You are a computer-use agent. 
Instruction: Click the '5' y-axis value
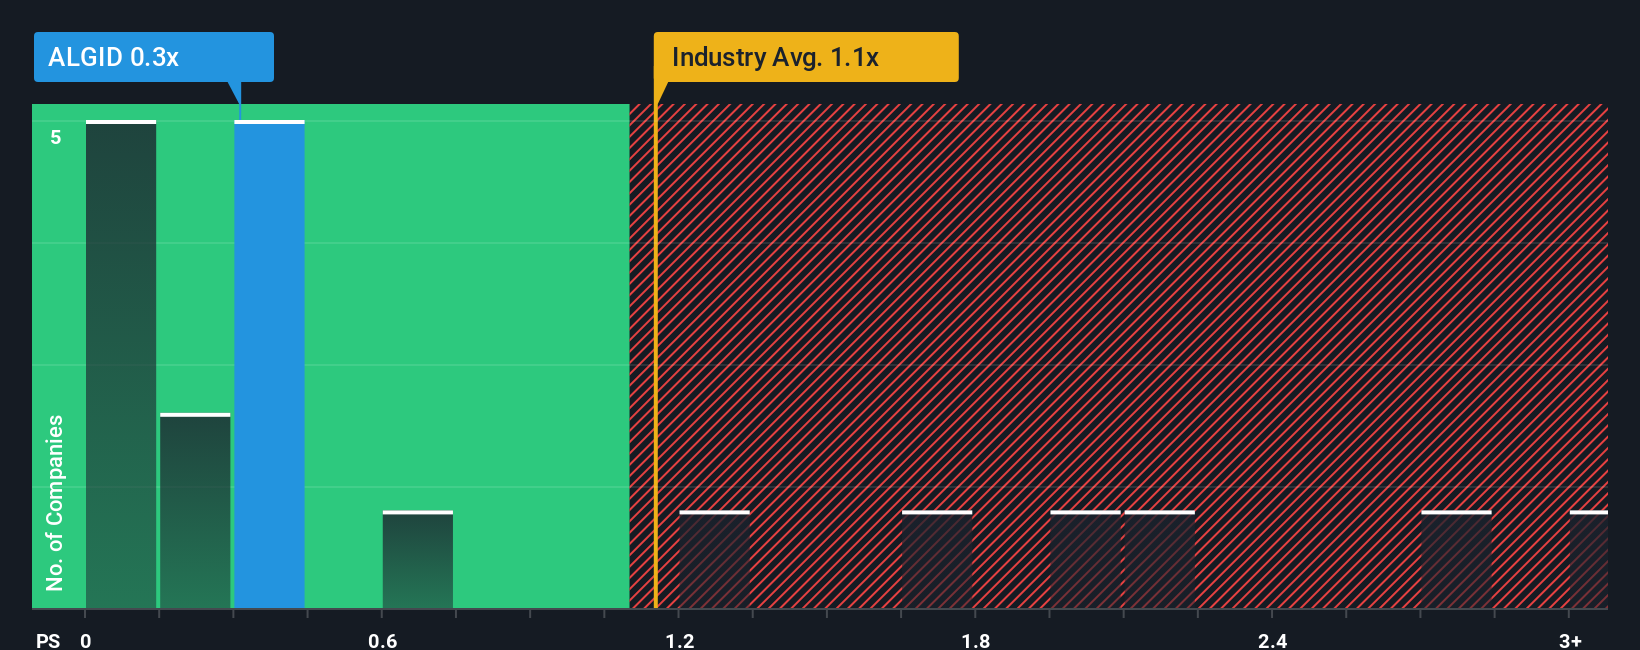coord(56,137)
